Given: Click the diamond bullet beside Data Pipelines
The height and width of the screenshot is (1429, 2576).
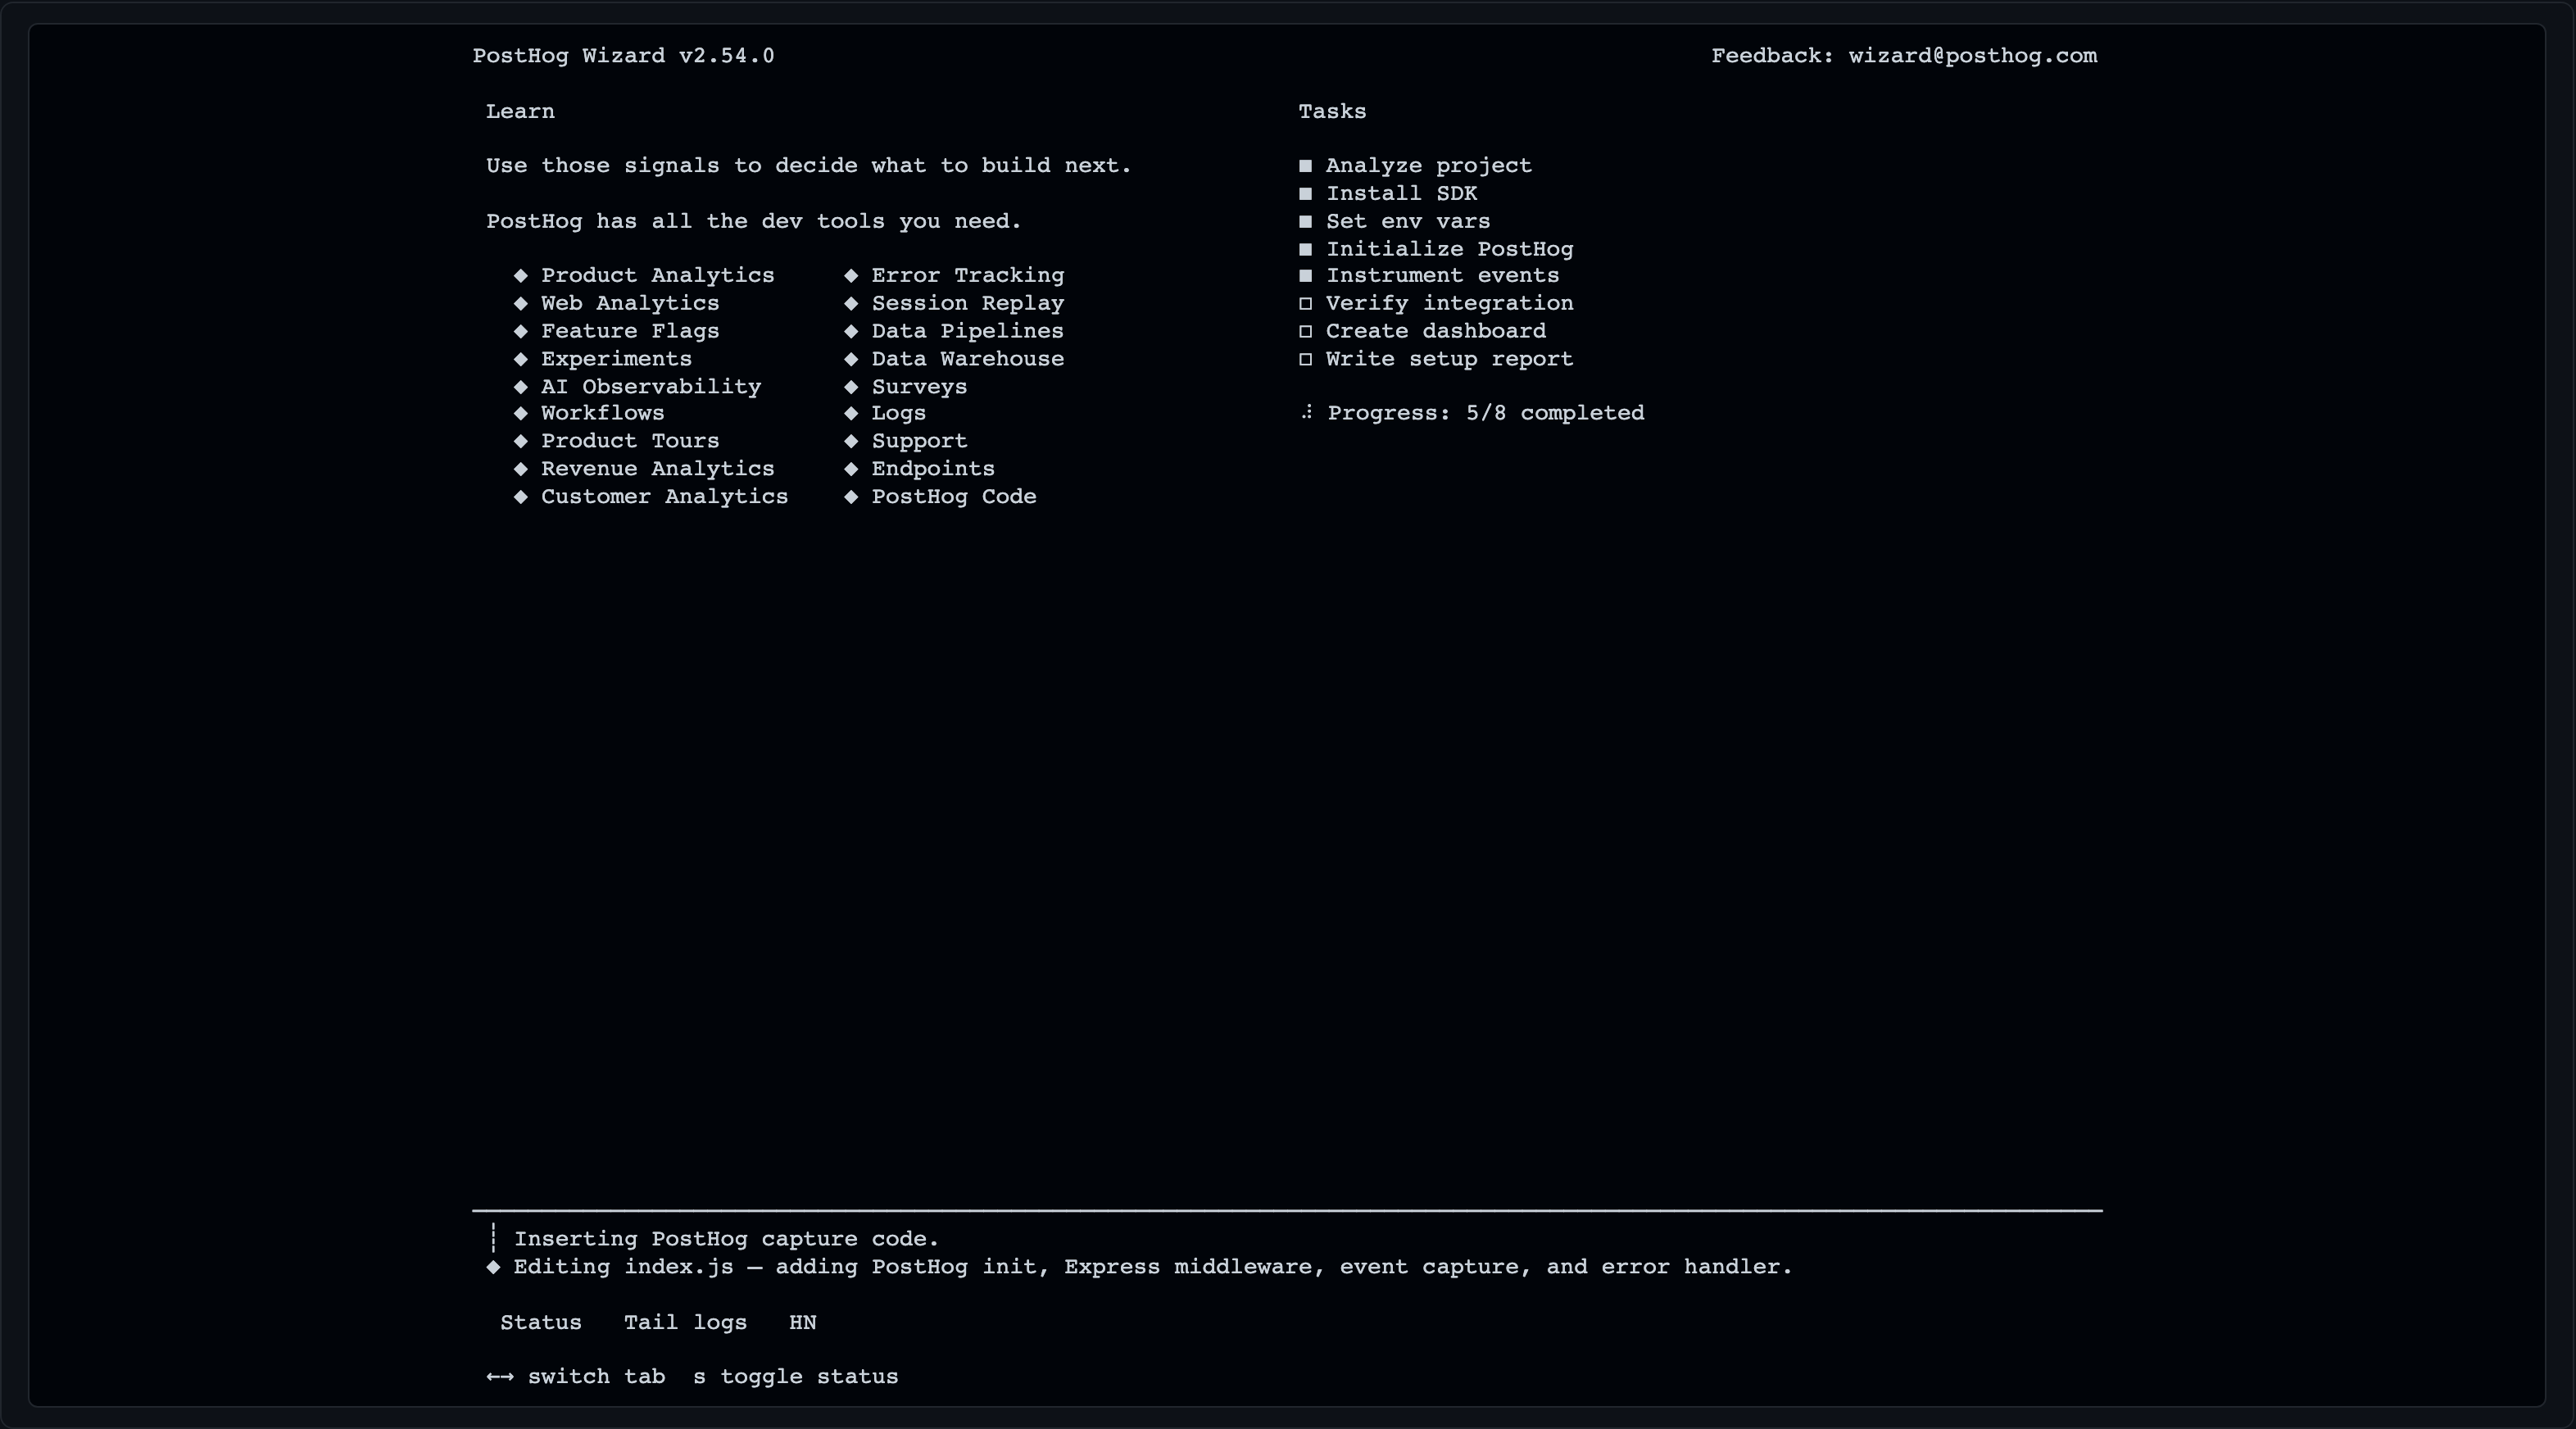Looking at the screenshot, I should click(x=851, y=332).
